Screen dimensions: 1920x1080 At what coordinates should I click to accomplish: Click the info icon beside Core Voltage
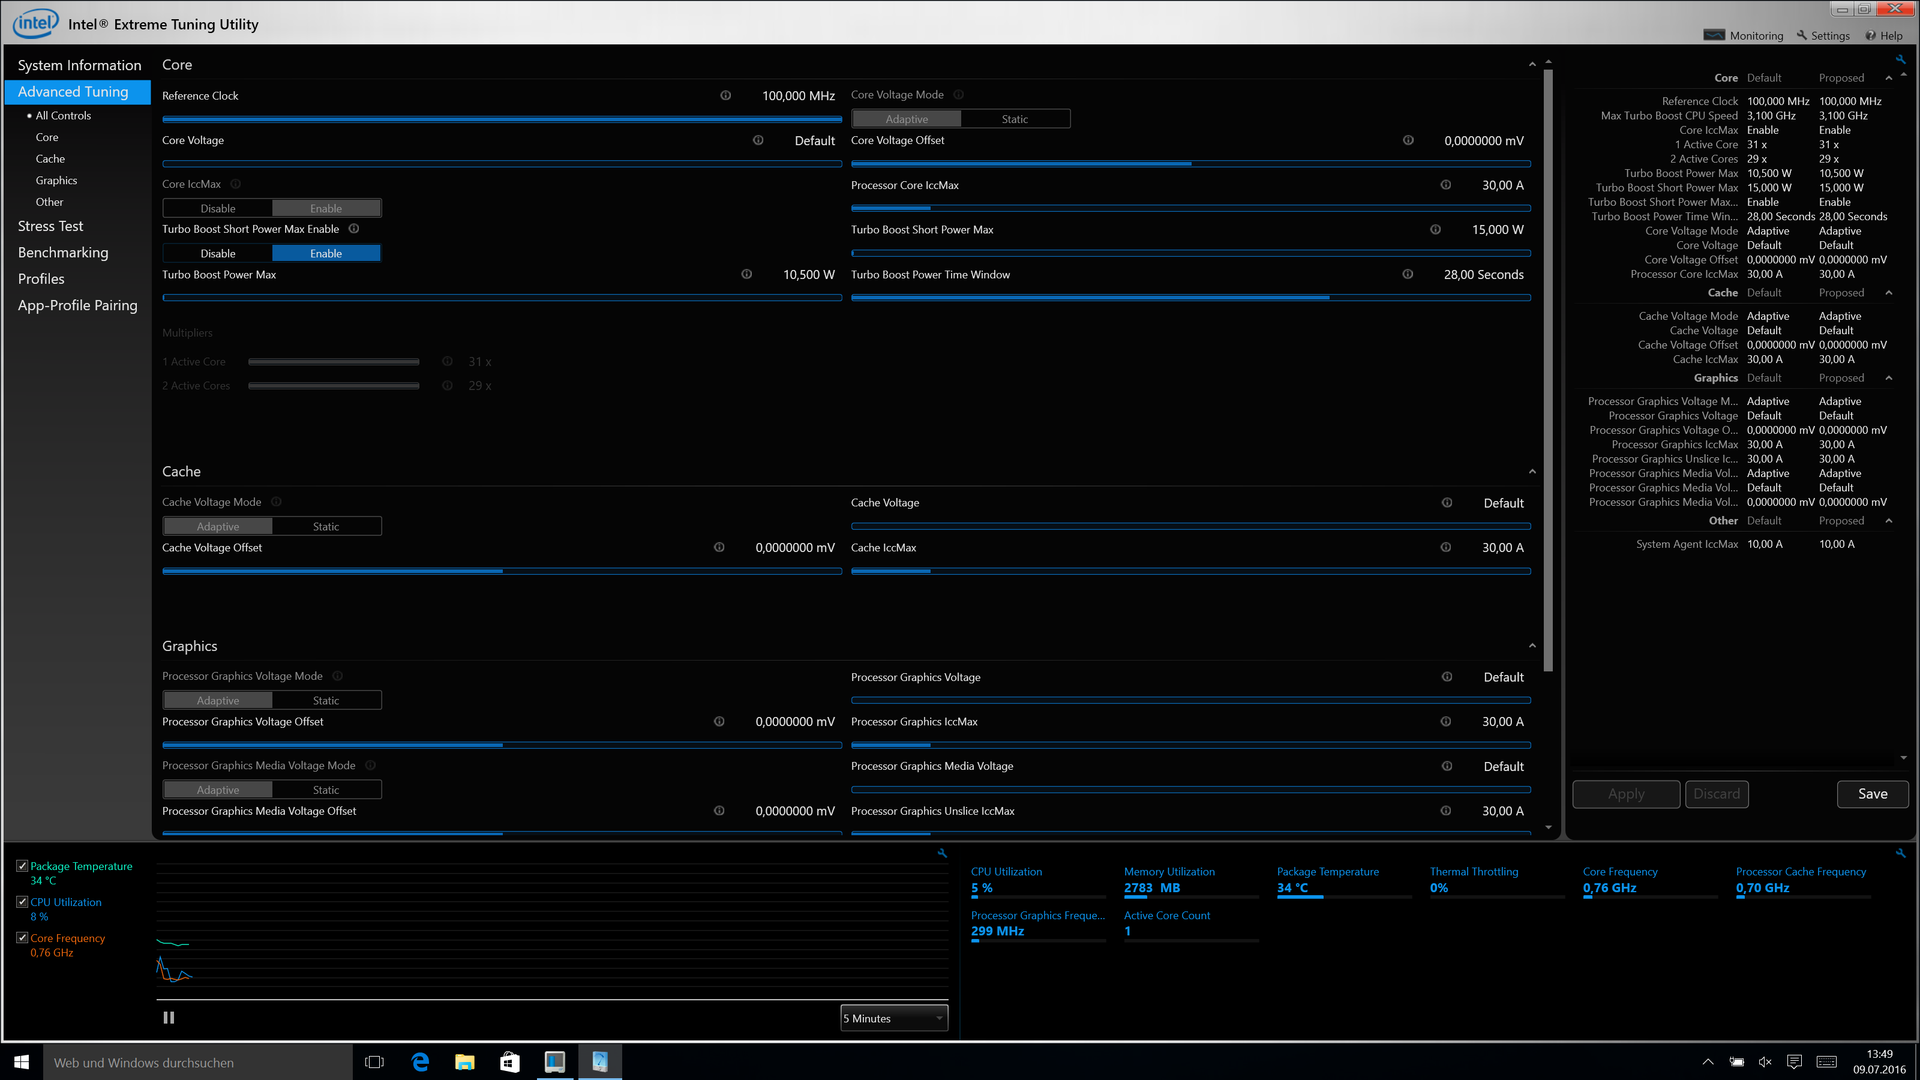point(758,140)
